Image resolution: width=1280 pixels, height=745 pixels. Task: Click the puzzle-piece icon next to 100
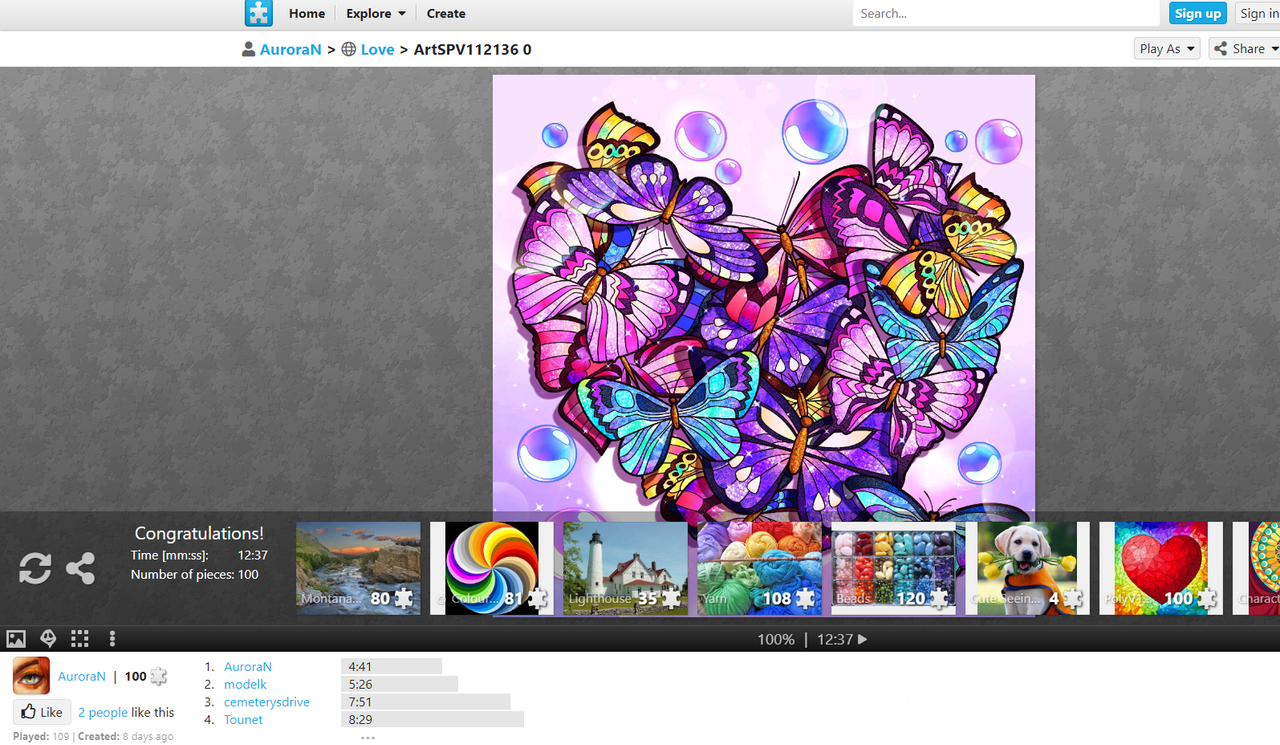point(158,676)
